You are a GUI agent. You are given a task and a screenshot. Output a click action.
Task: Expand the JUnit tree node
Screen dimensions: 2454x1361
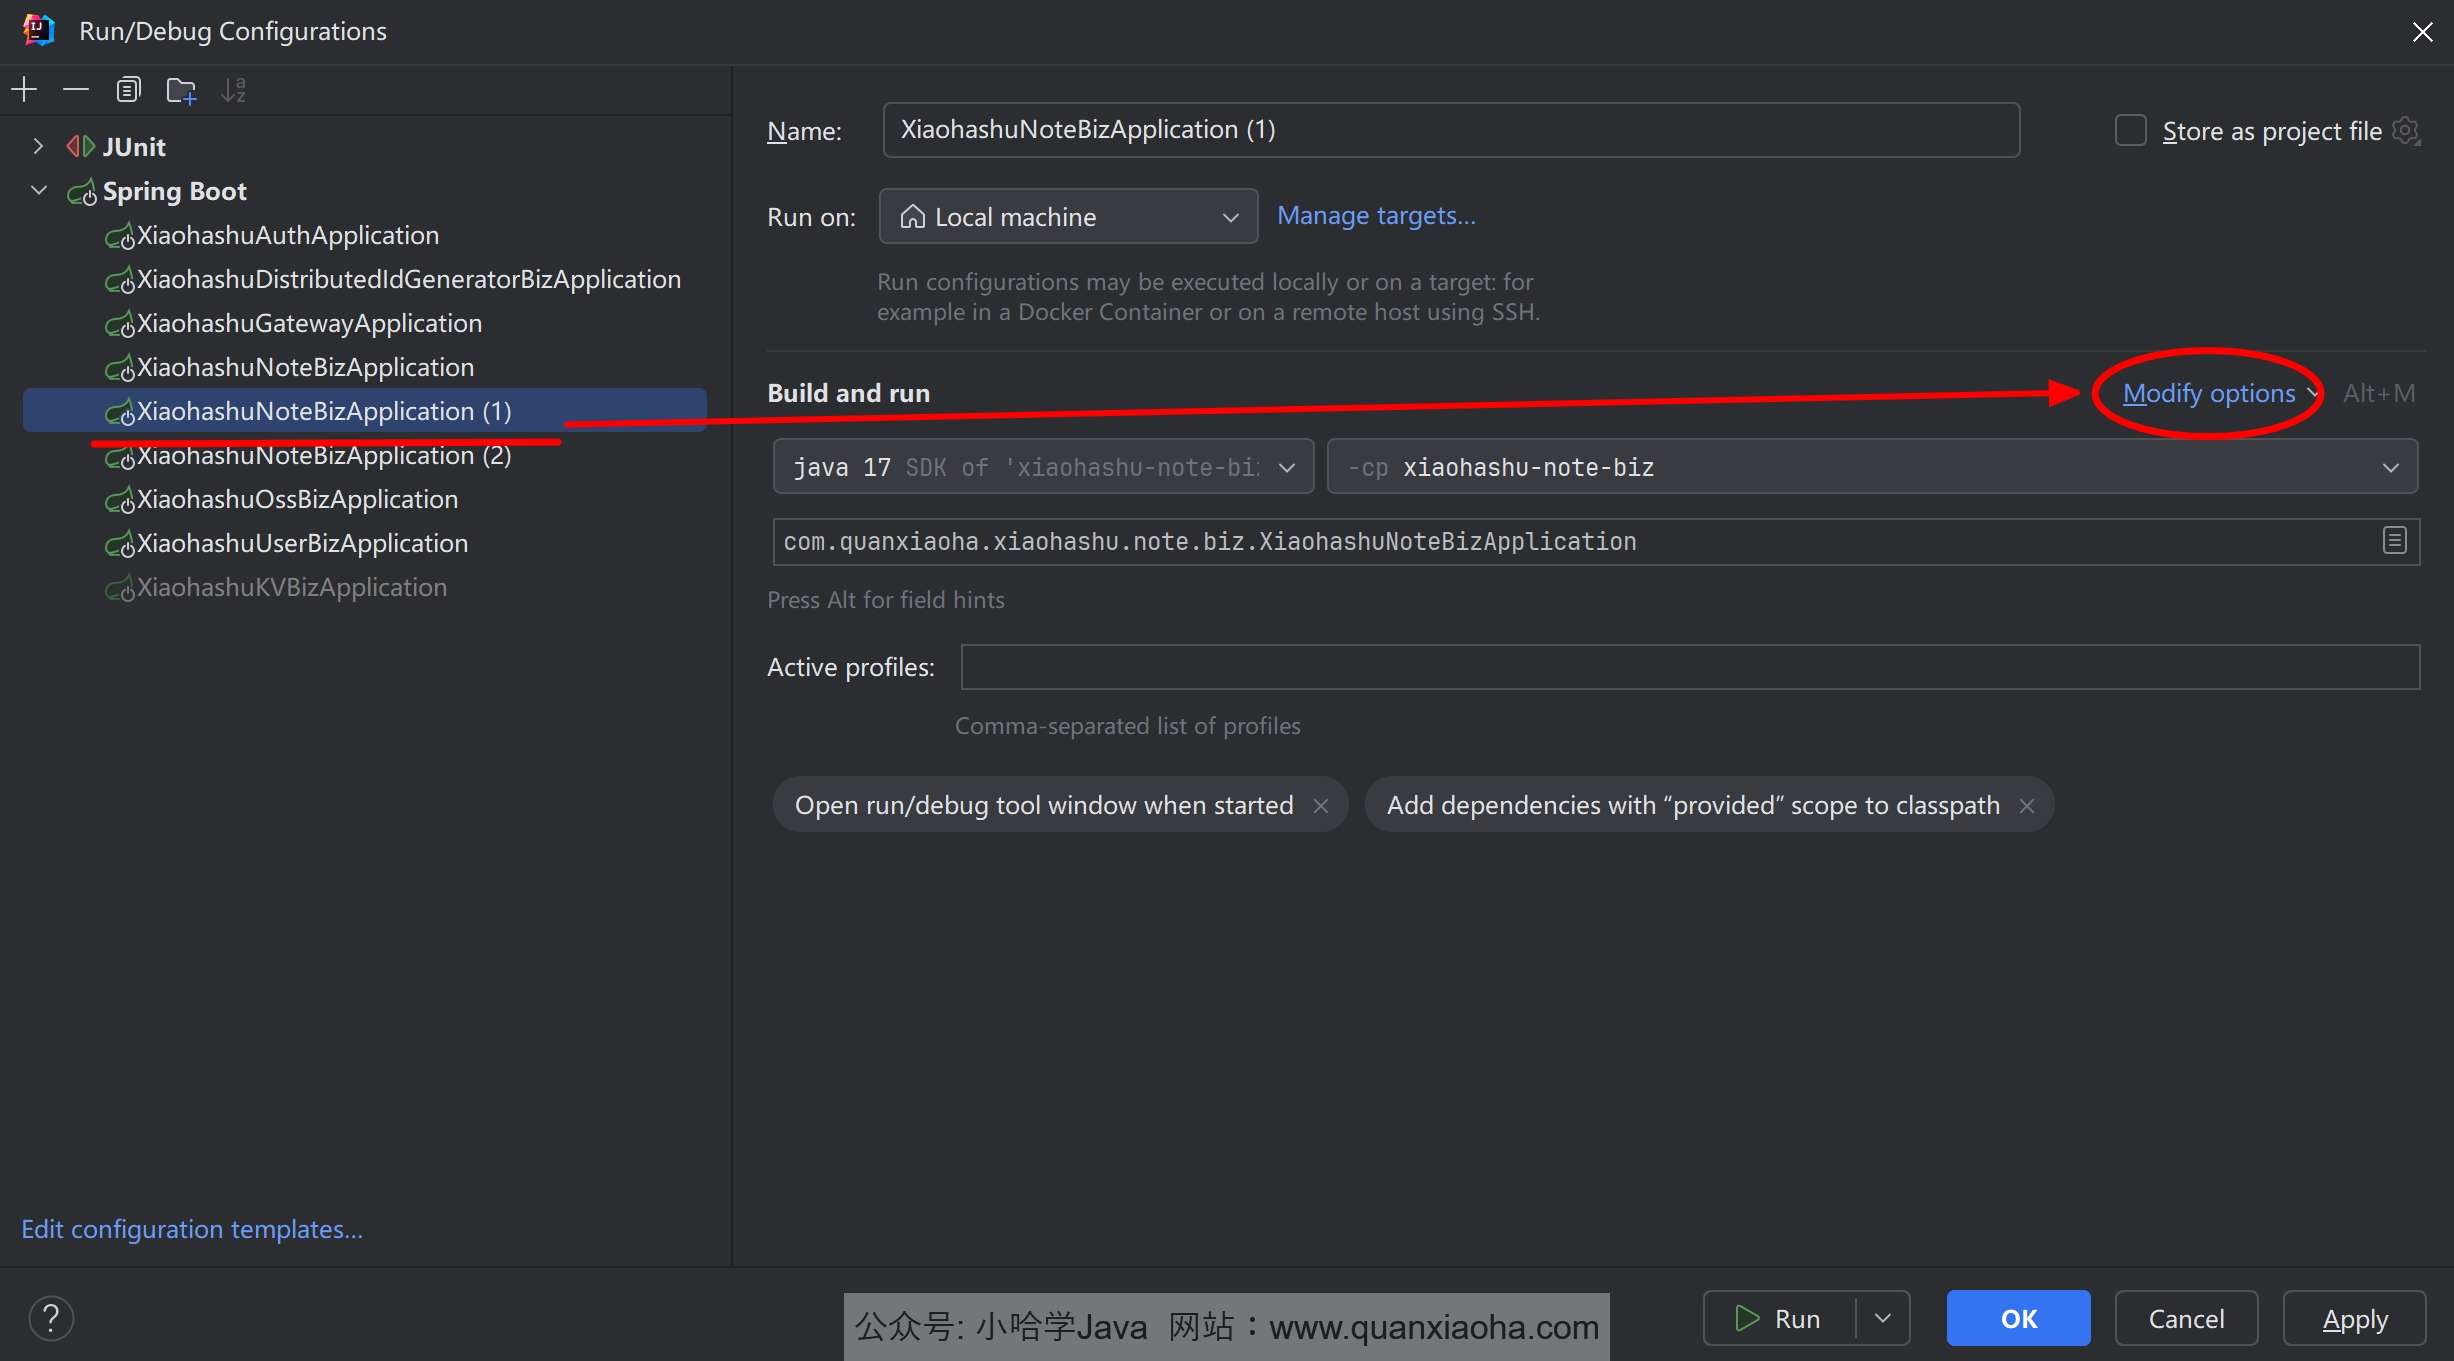pyautogui.click(x=38, y=147)
